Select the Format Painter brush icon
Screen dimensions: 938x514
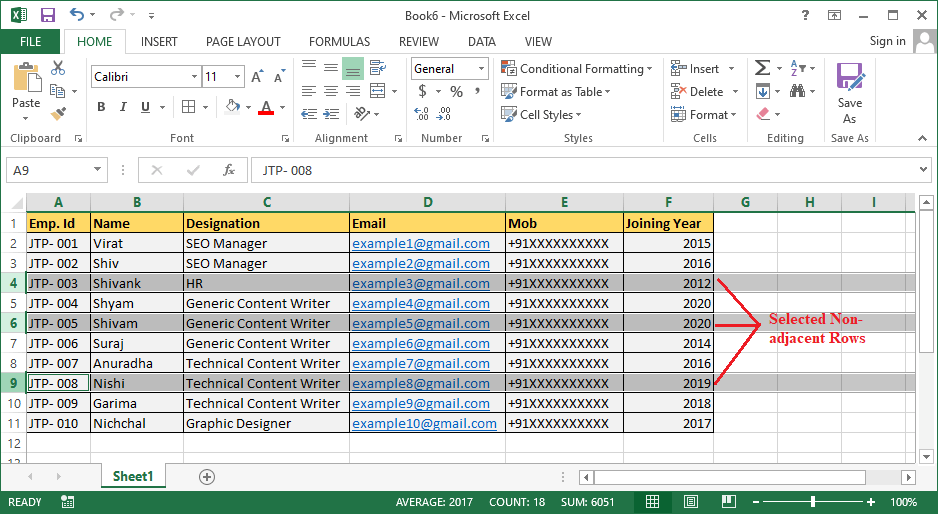[x=58, y=113]
